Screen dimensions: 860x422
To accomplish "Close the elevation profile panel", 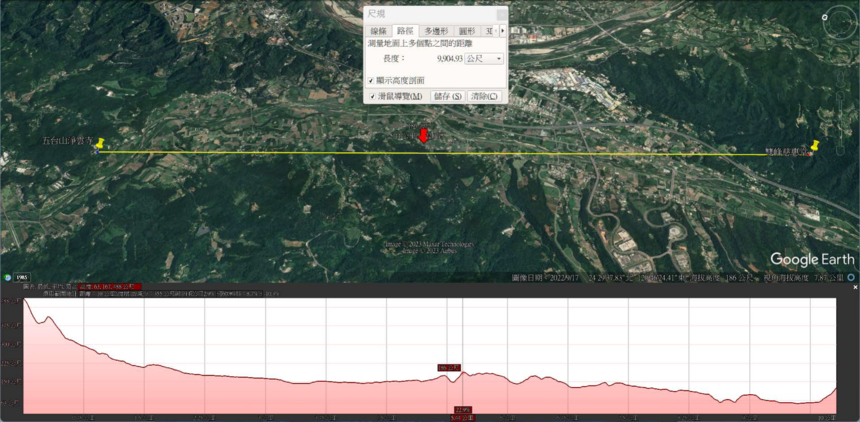I will (x=855, y=287).
